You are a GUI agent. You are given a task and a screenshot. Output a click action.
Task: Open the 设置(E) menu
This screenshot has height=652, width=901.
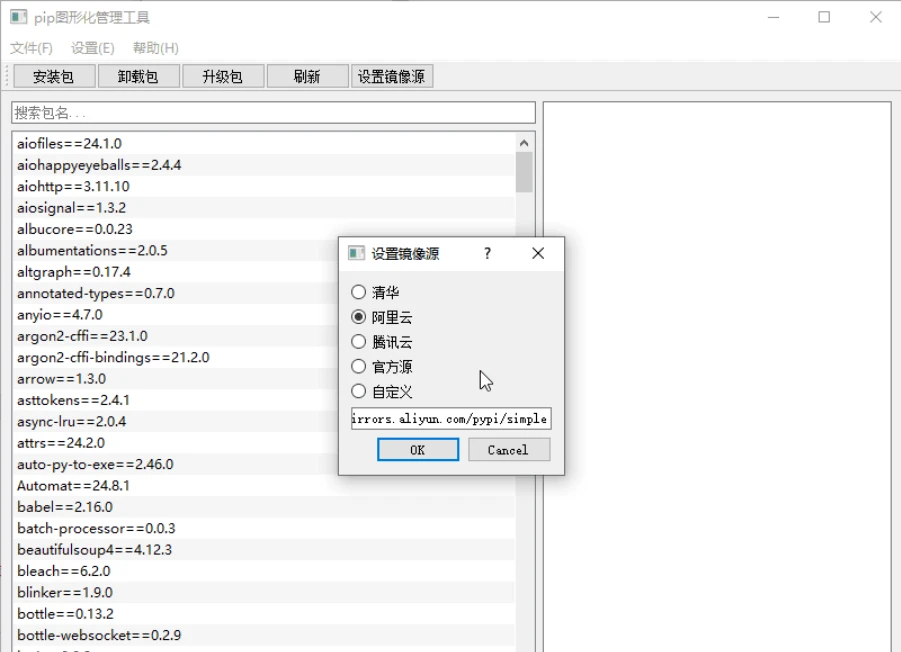[x=93, y=48]
